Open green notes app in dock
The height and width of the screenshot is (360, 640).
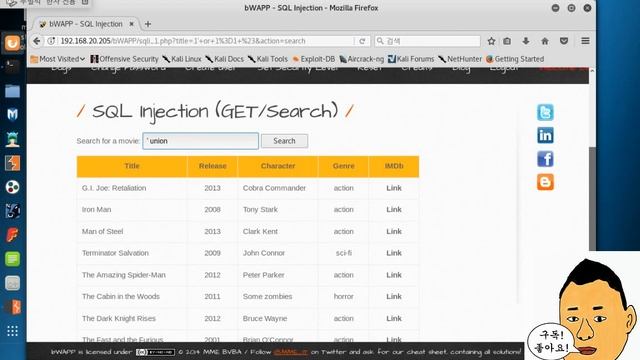(12, 259)
